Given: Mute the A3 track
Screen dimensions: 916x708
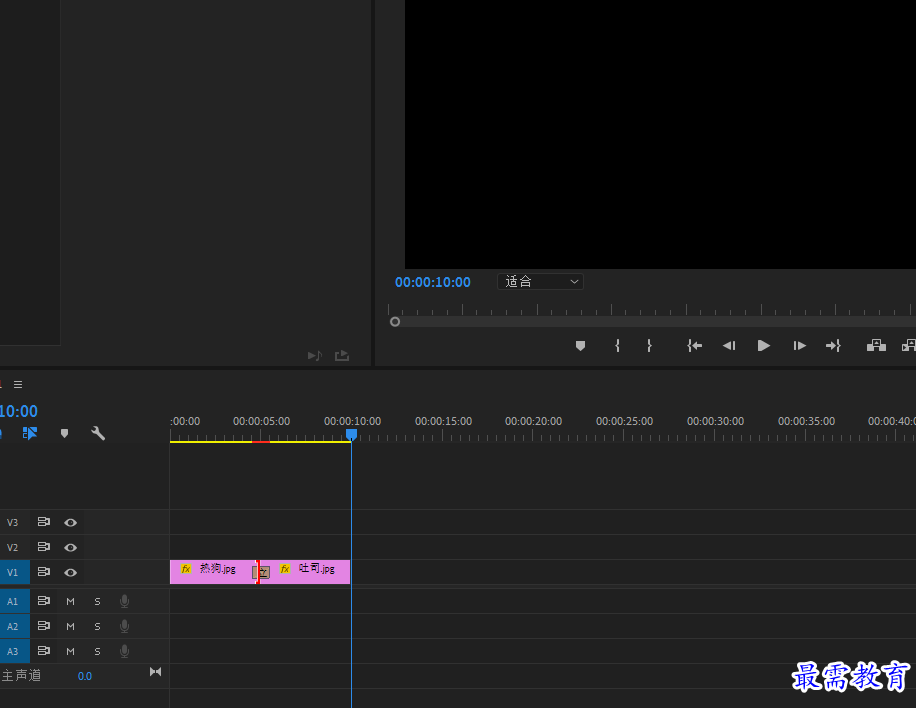Looking at the screenshot, I should [71, 651].
